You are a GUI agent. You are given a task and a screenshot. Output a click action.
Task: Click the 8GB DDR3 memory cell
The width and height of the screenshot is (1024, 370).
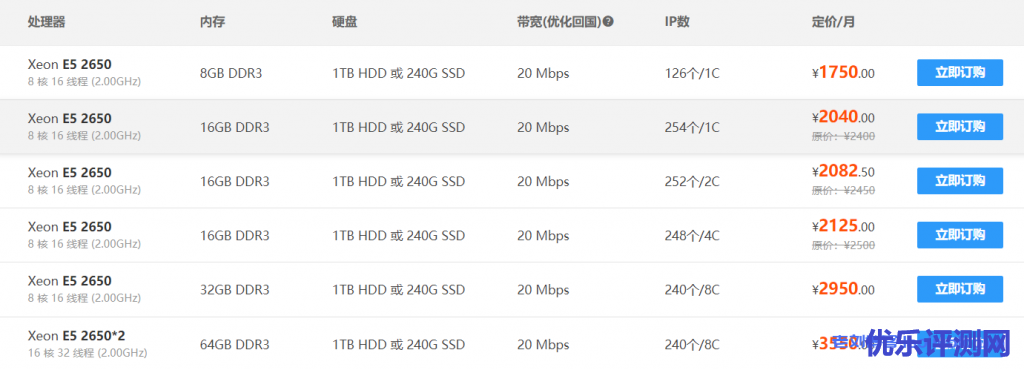coord(231,73)
